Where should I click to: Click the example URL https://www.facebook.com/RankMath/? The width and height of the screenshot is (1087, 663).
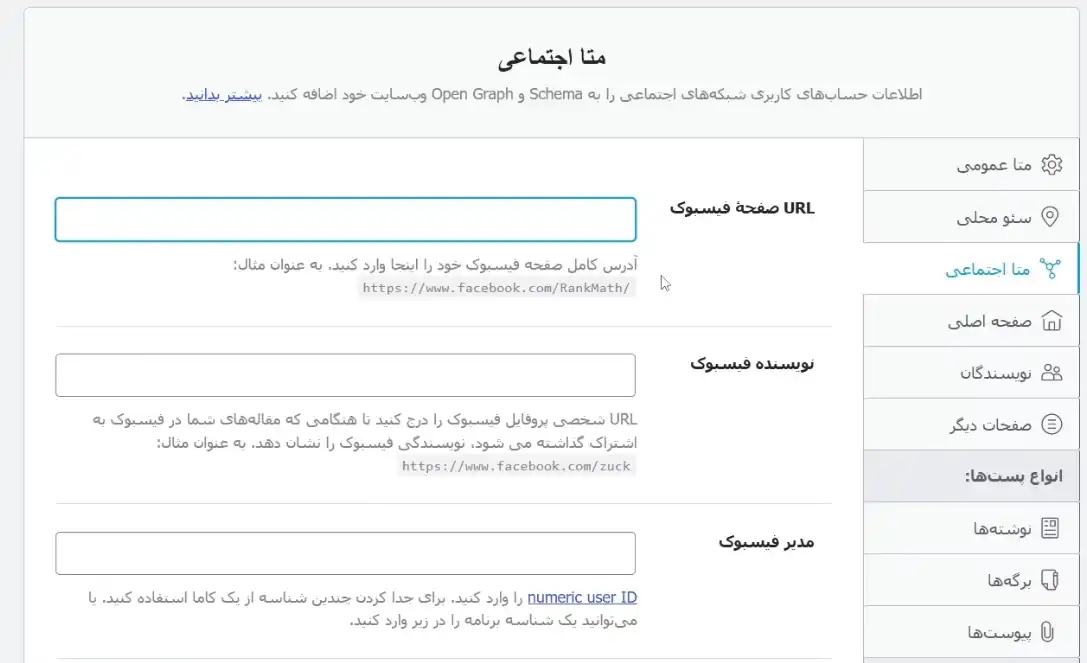496,288
